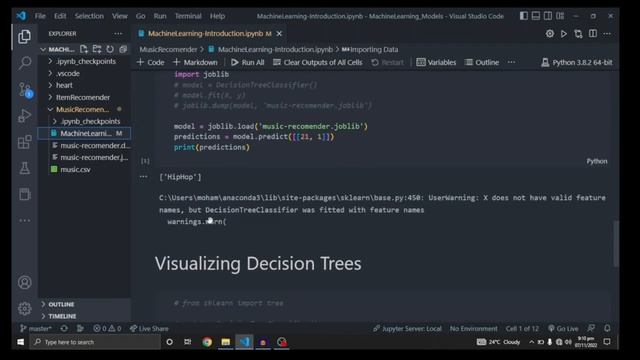
Task: Open the View menu
Action: [x=120, y=16]
